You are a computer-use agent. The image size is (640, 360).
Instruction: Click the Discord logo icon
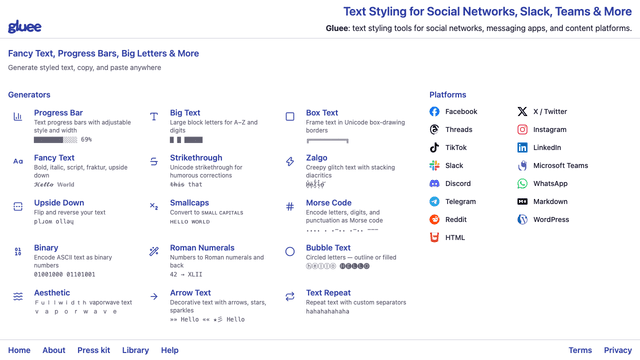pyautogui.click(x=434, y=184)
